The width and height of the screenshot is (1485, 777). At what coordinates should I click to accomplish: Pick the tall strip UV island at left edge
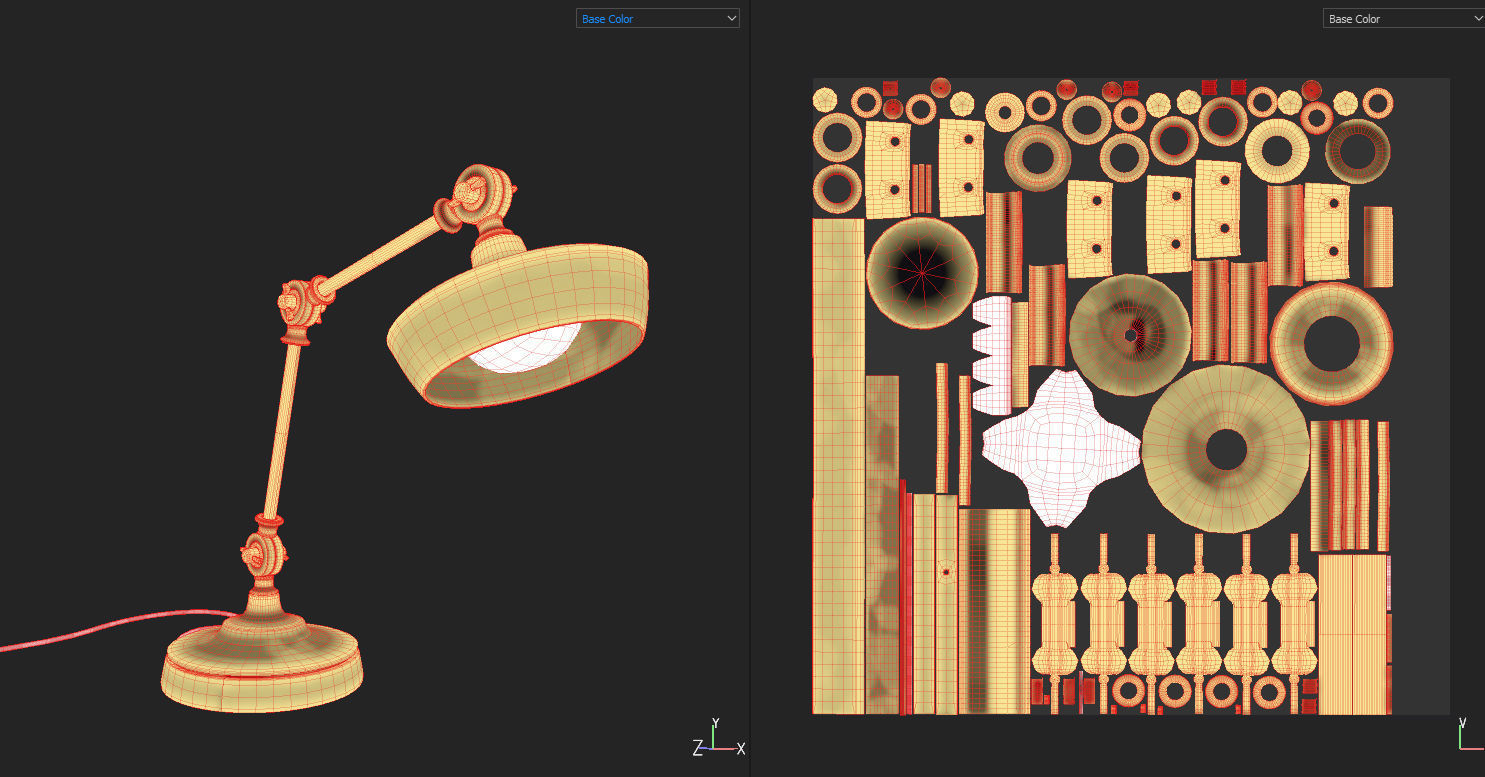[x=838, y=466]
